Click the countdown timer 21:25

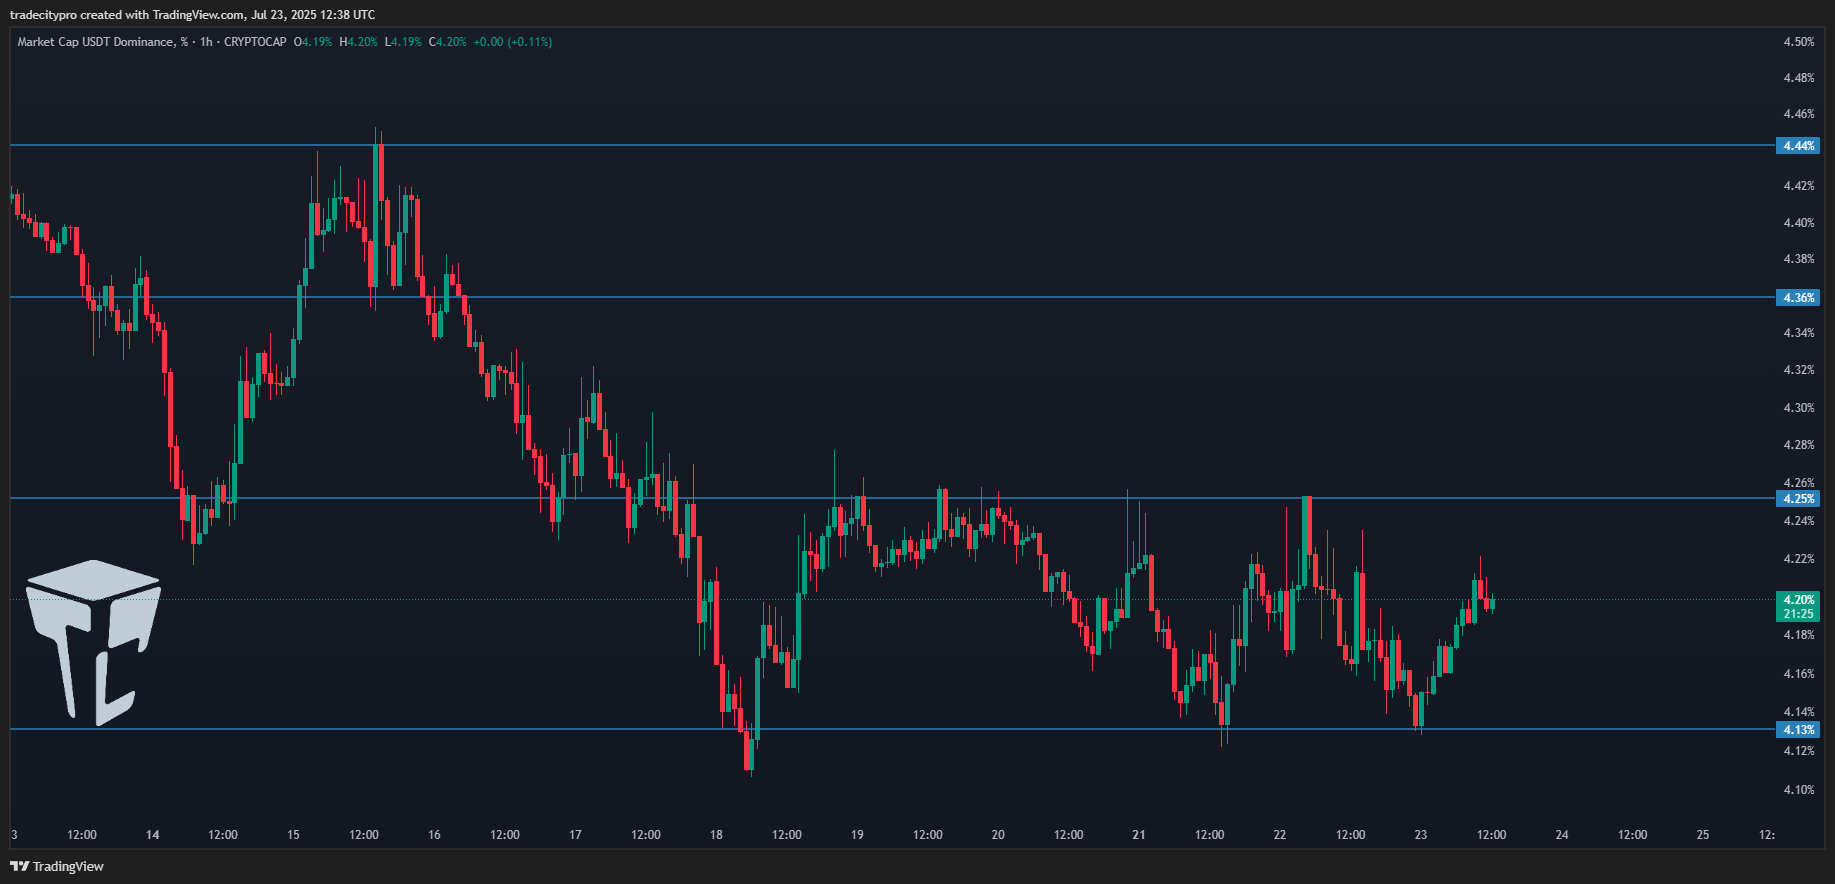pyautogui.click(x=1798, y=614)
